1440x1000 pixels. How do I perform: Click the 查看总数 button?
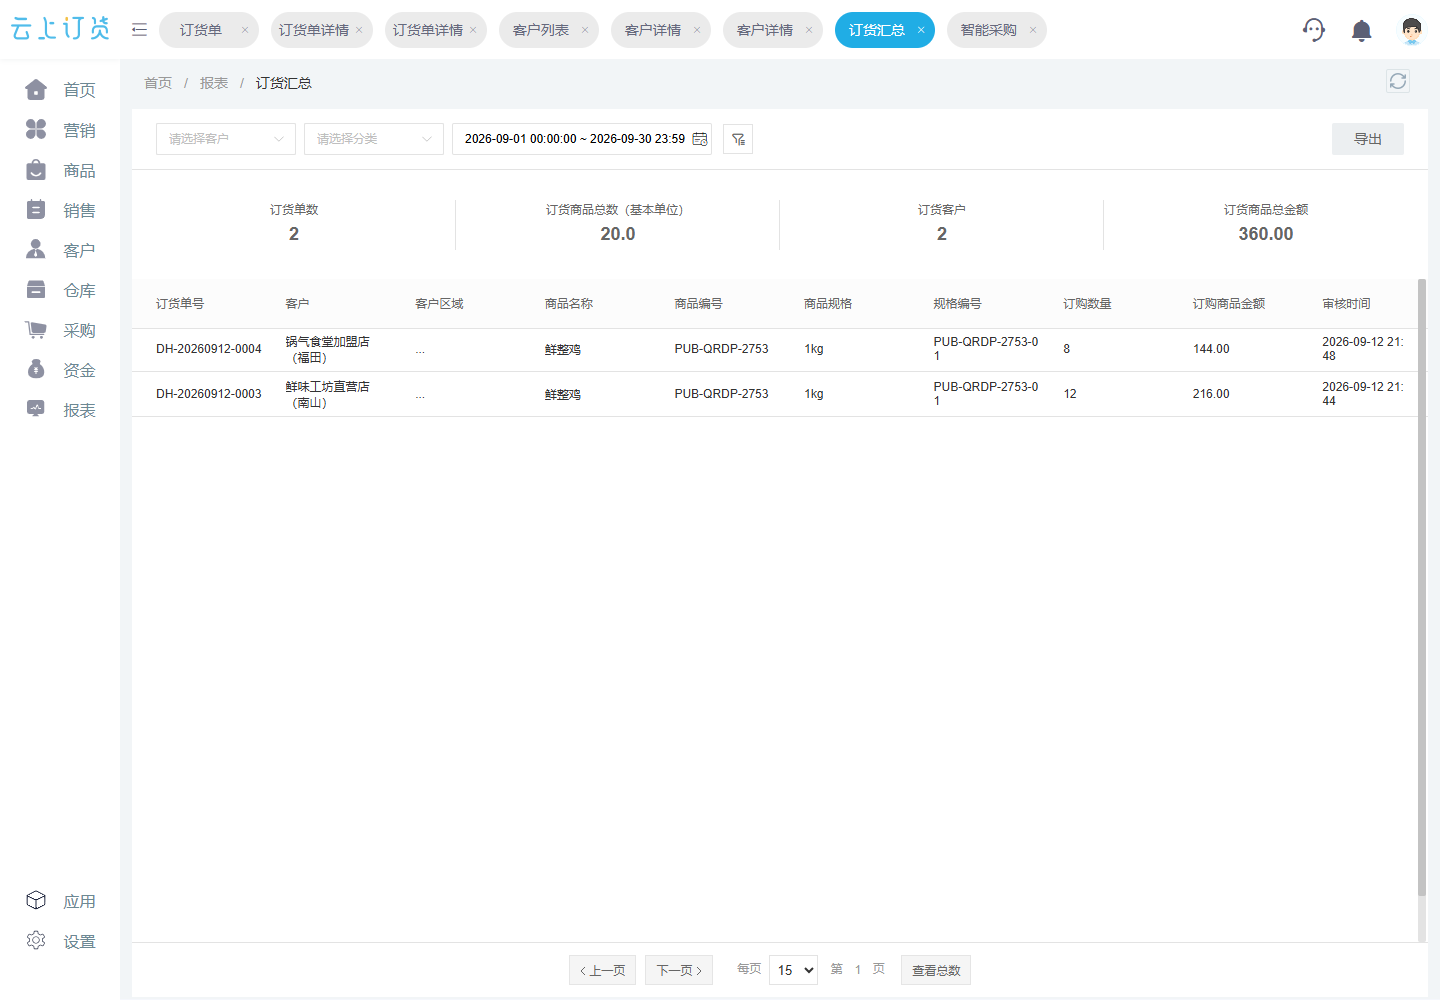(936, 970)
